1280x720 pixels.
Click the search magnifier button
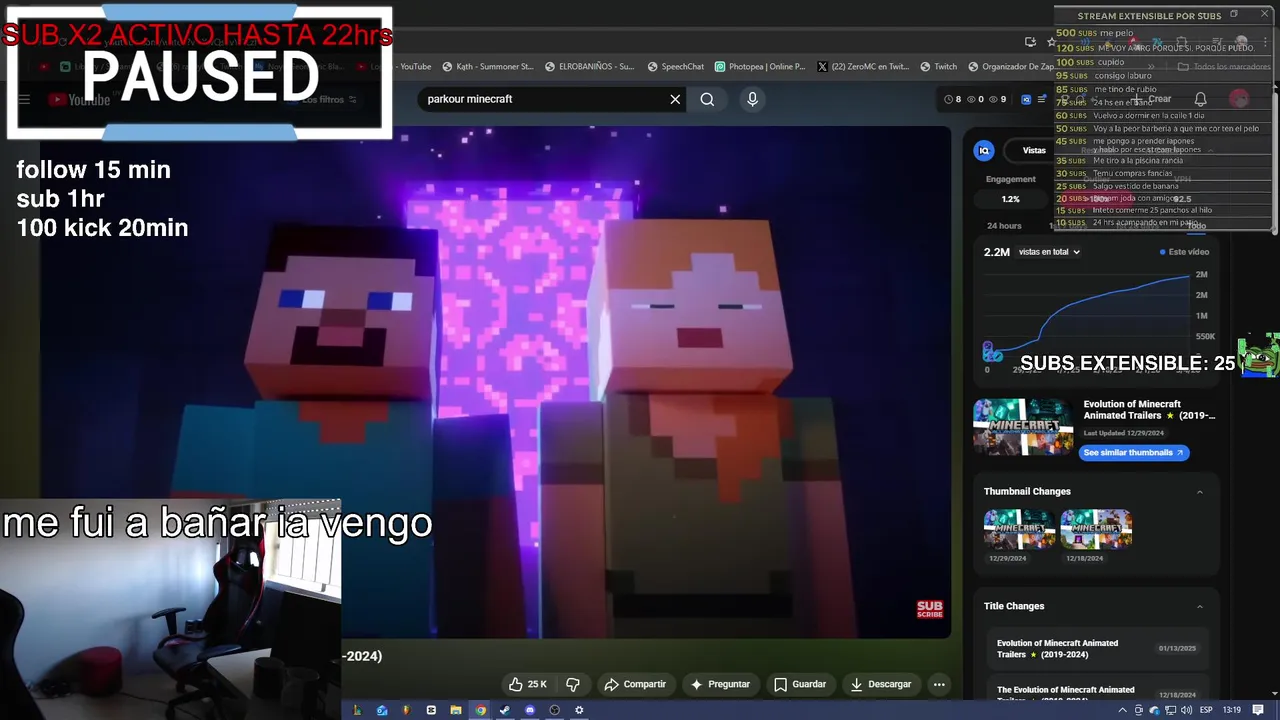[707, 99]
